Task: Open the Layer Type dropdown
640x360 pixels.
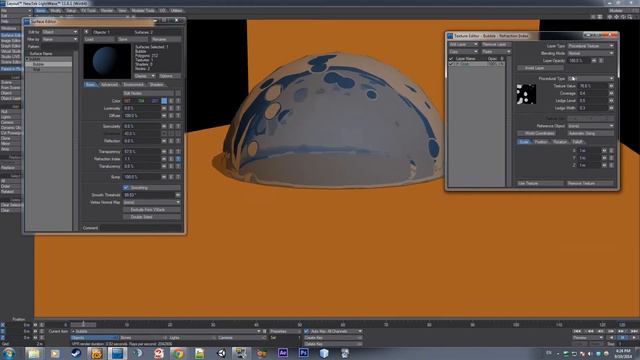Action: (591, 46)
